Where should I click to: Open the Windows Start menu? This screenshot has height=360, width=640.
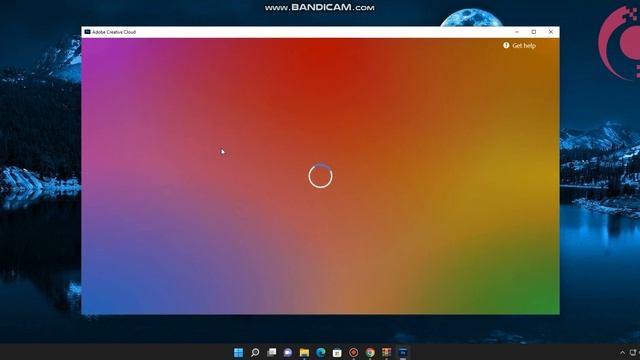pyautogui.click(x=238, y=352)
